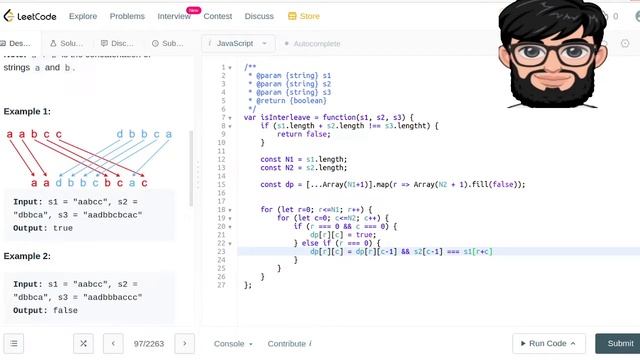
Task: Open the Discuss page
Action: (259, 16)
